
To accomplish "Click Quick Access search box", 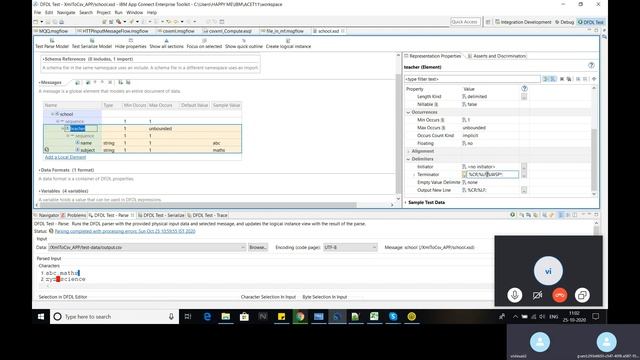I will (464, 22).
